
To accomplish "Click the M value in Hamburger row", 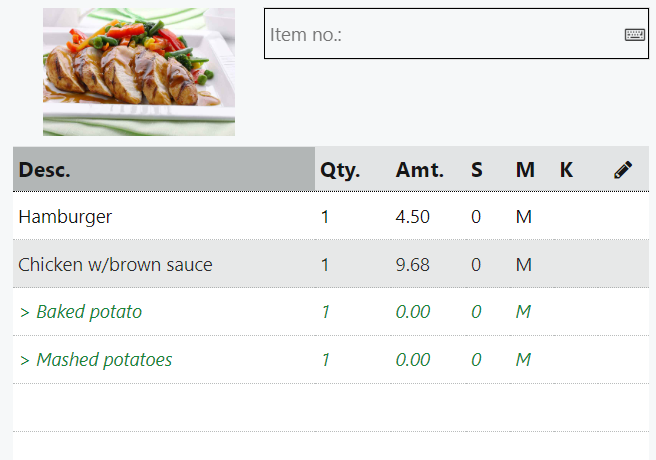I will coord(523,217).
